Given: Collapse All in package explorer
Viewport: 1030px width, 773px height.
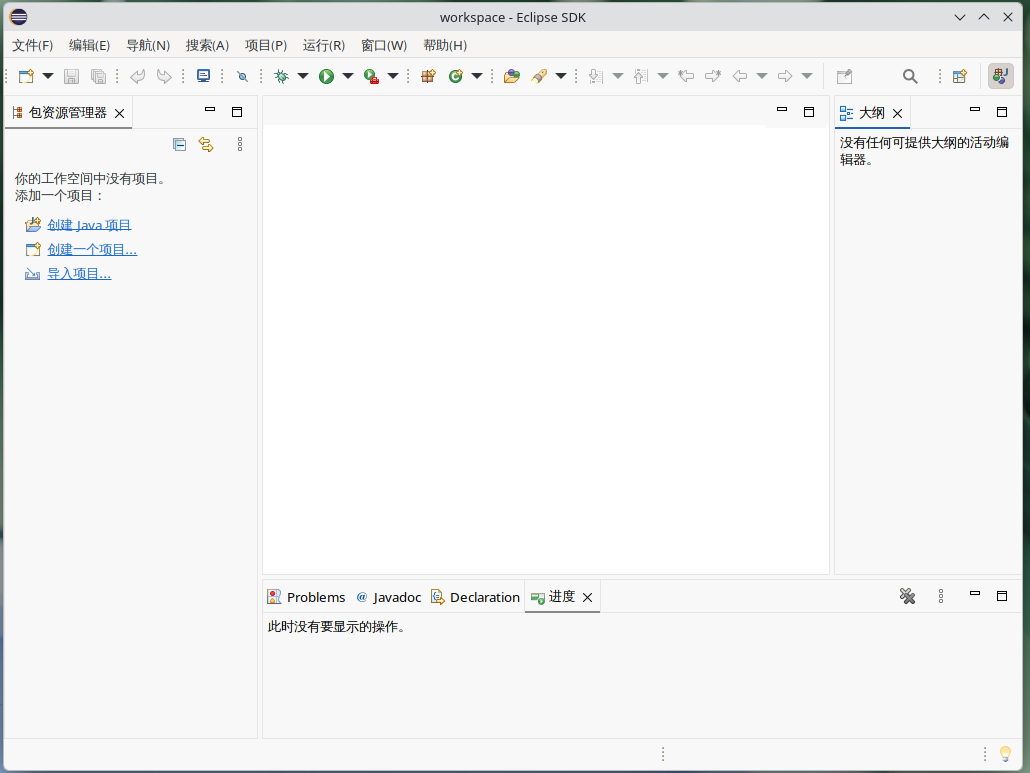Looking at the screenshot, I should tap(179, 144).
